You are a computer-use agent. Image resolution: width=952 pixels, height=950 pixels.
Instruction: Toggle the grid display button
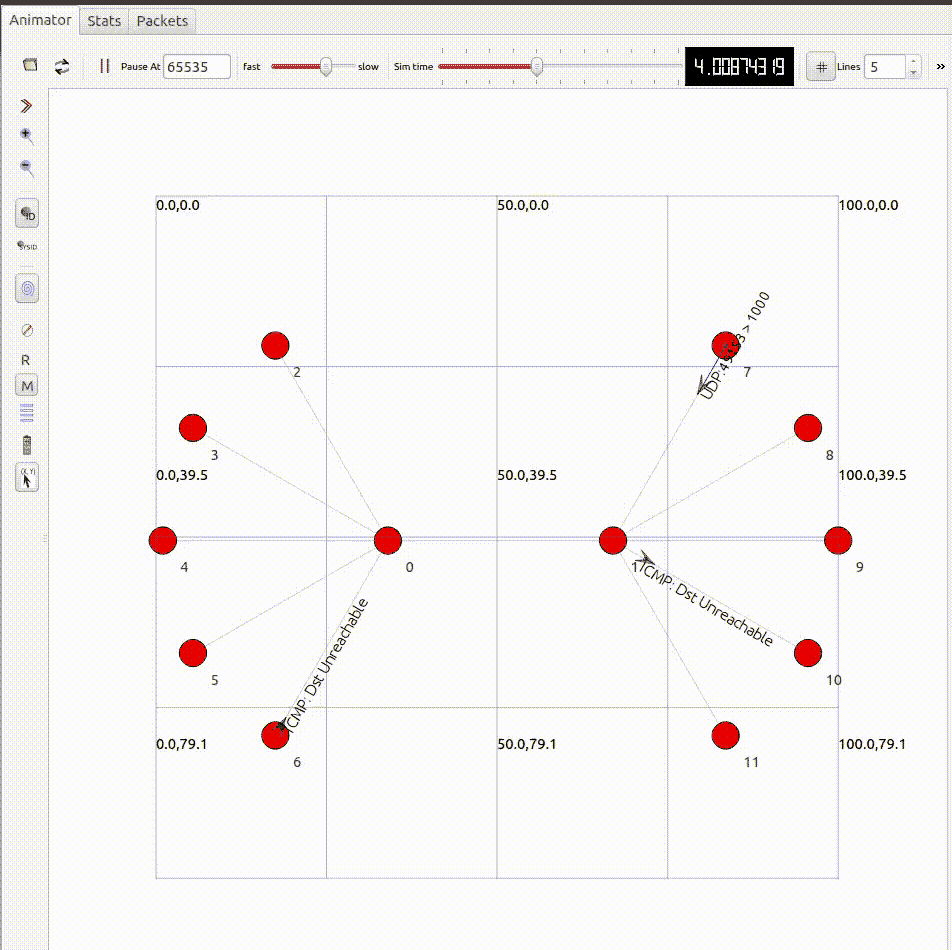pyautogui.click(x=821, y=67)
